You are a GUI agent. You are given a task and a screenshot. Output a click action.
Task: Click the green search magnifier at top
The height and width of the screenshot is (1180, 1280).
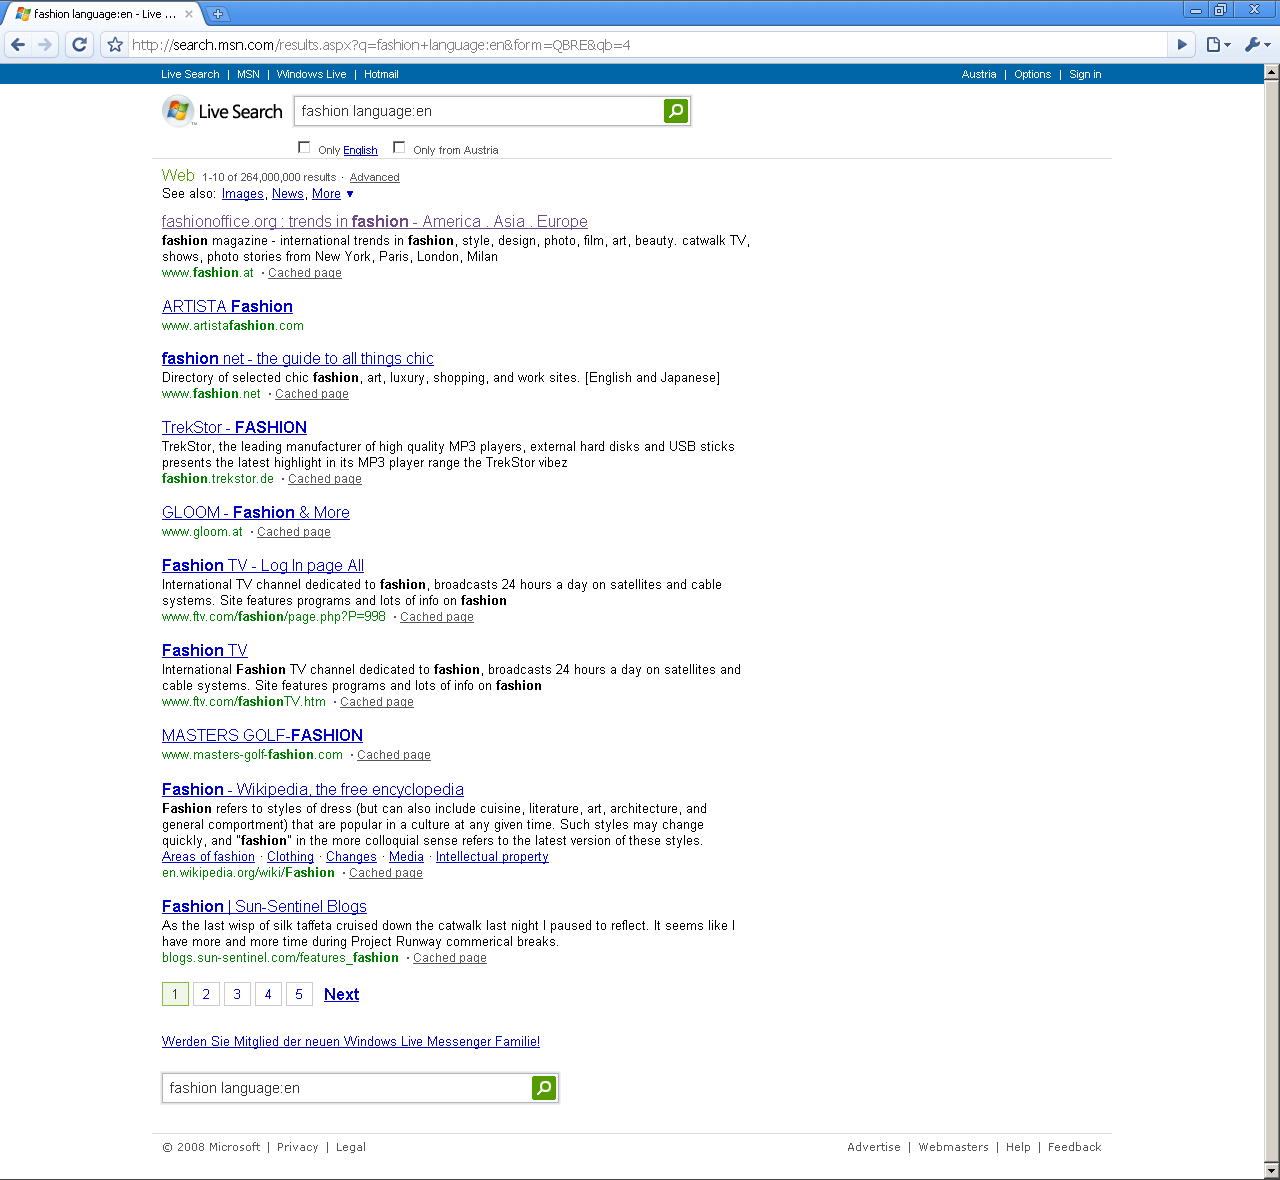676,111
